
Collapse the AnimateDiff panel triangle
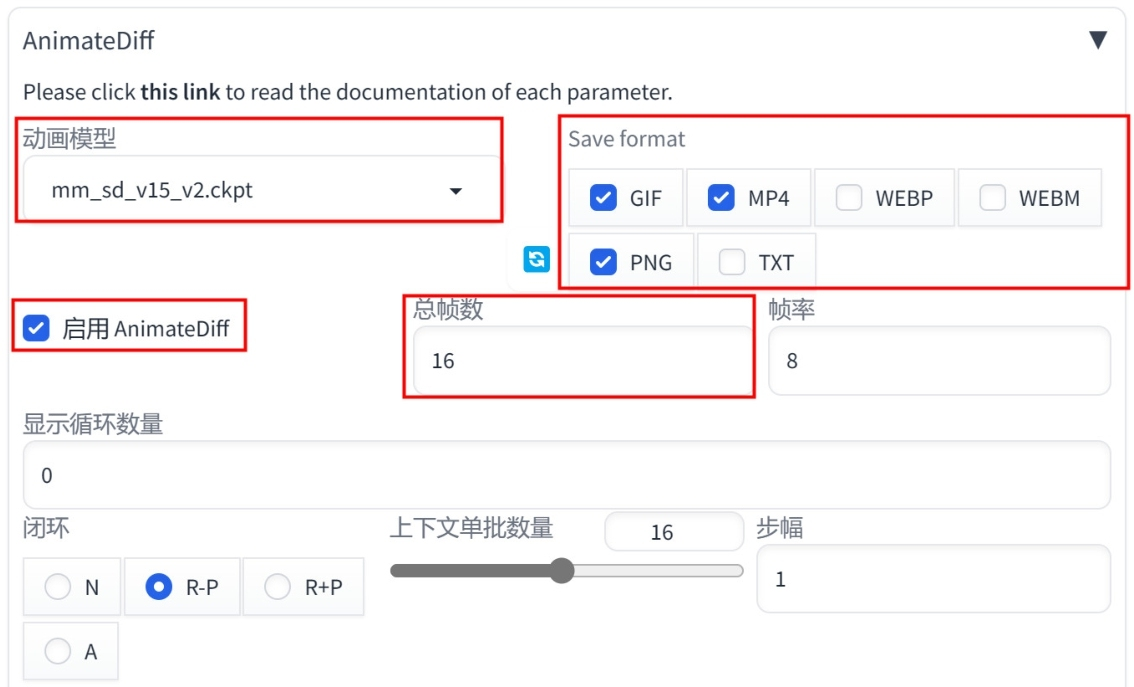point(1098,40)
